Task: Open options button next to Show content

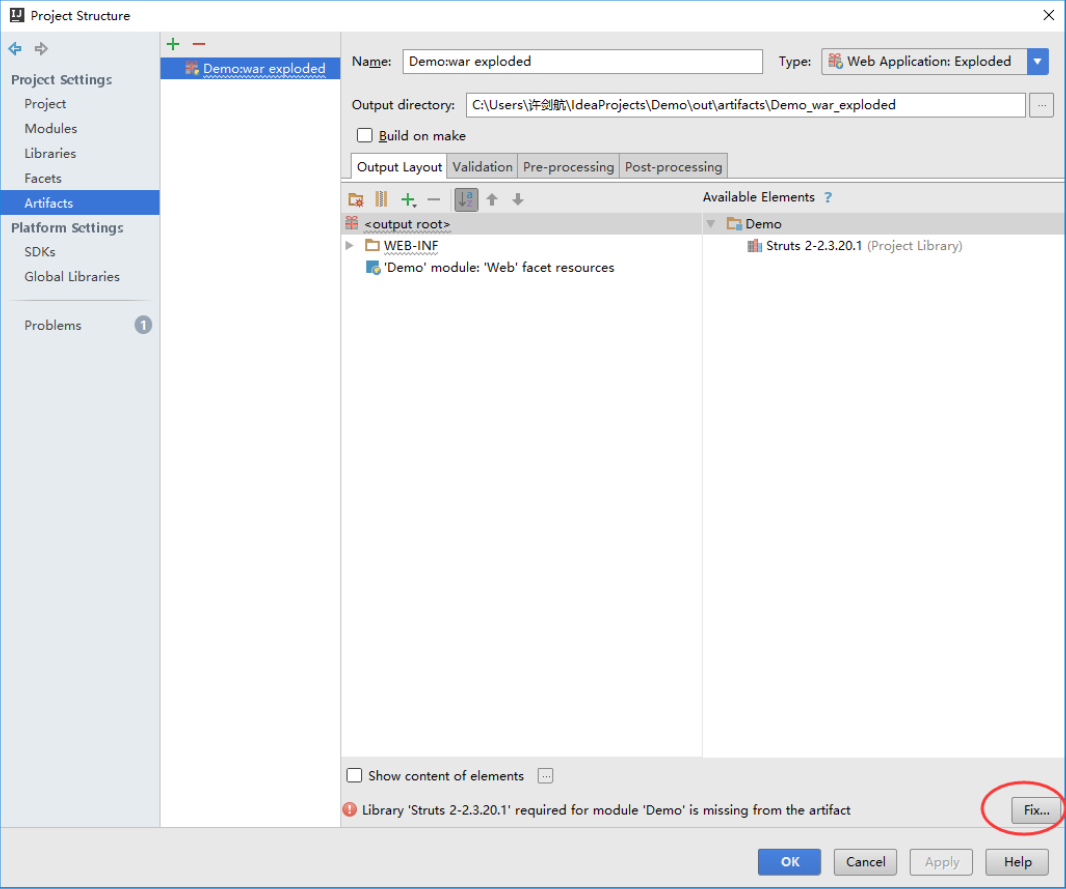Action: coord(545,775)
